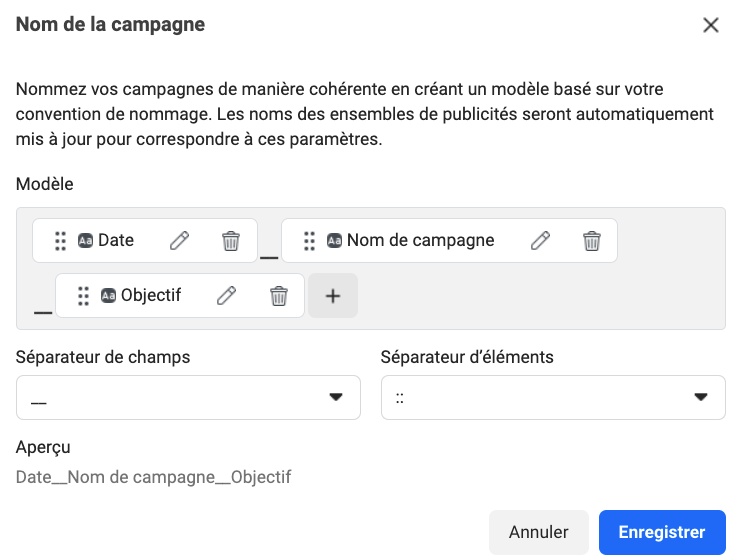Viewport: 740px width, 560px height.
Task: Close the Nom de la campagne dialog
Action: click(x=711, y=25)
